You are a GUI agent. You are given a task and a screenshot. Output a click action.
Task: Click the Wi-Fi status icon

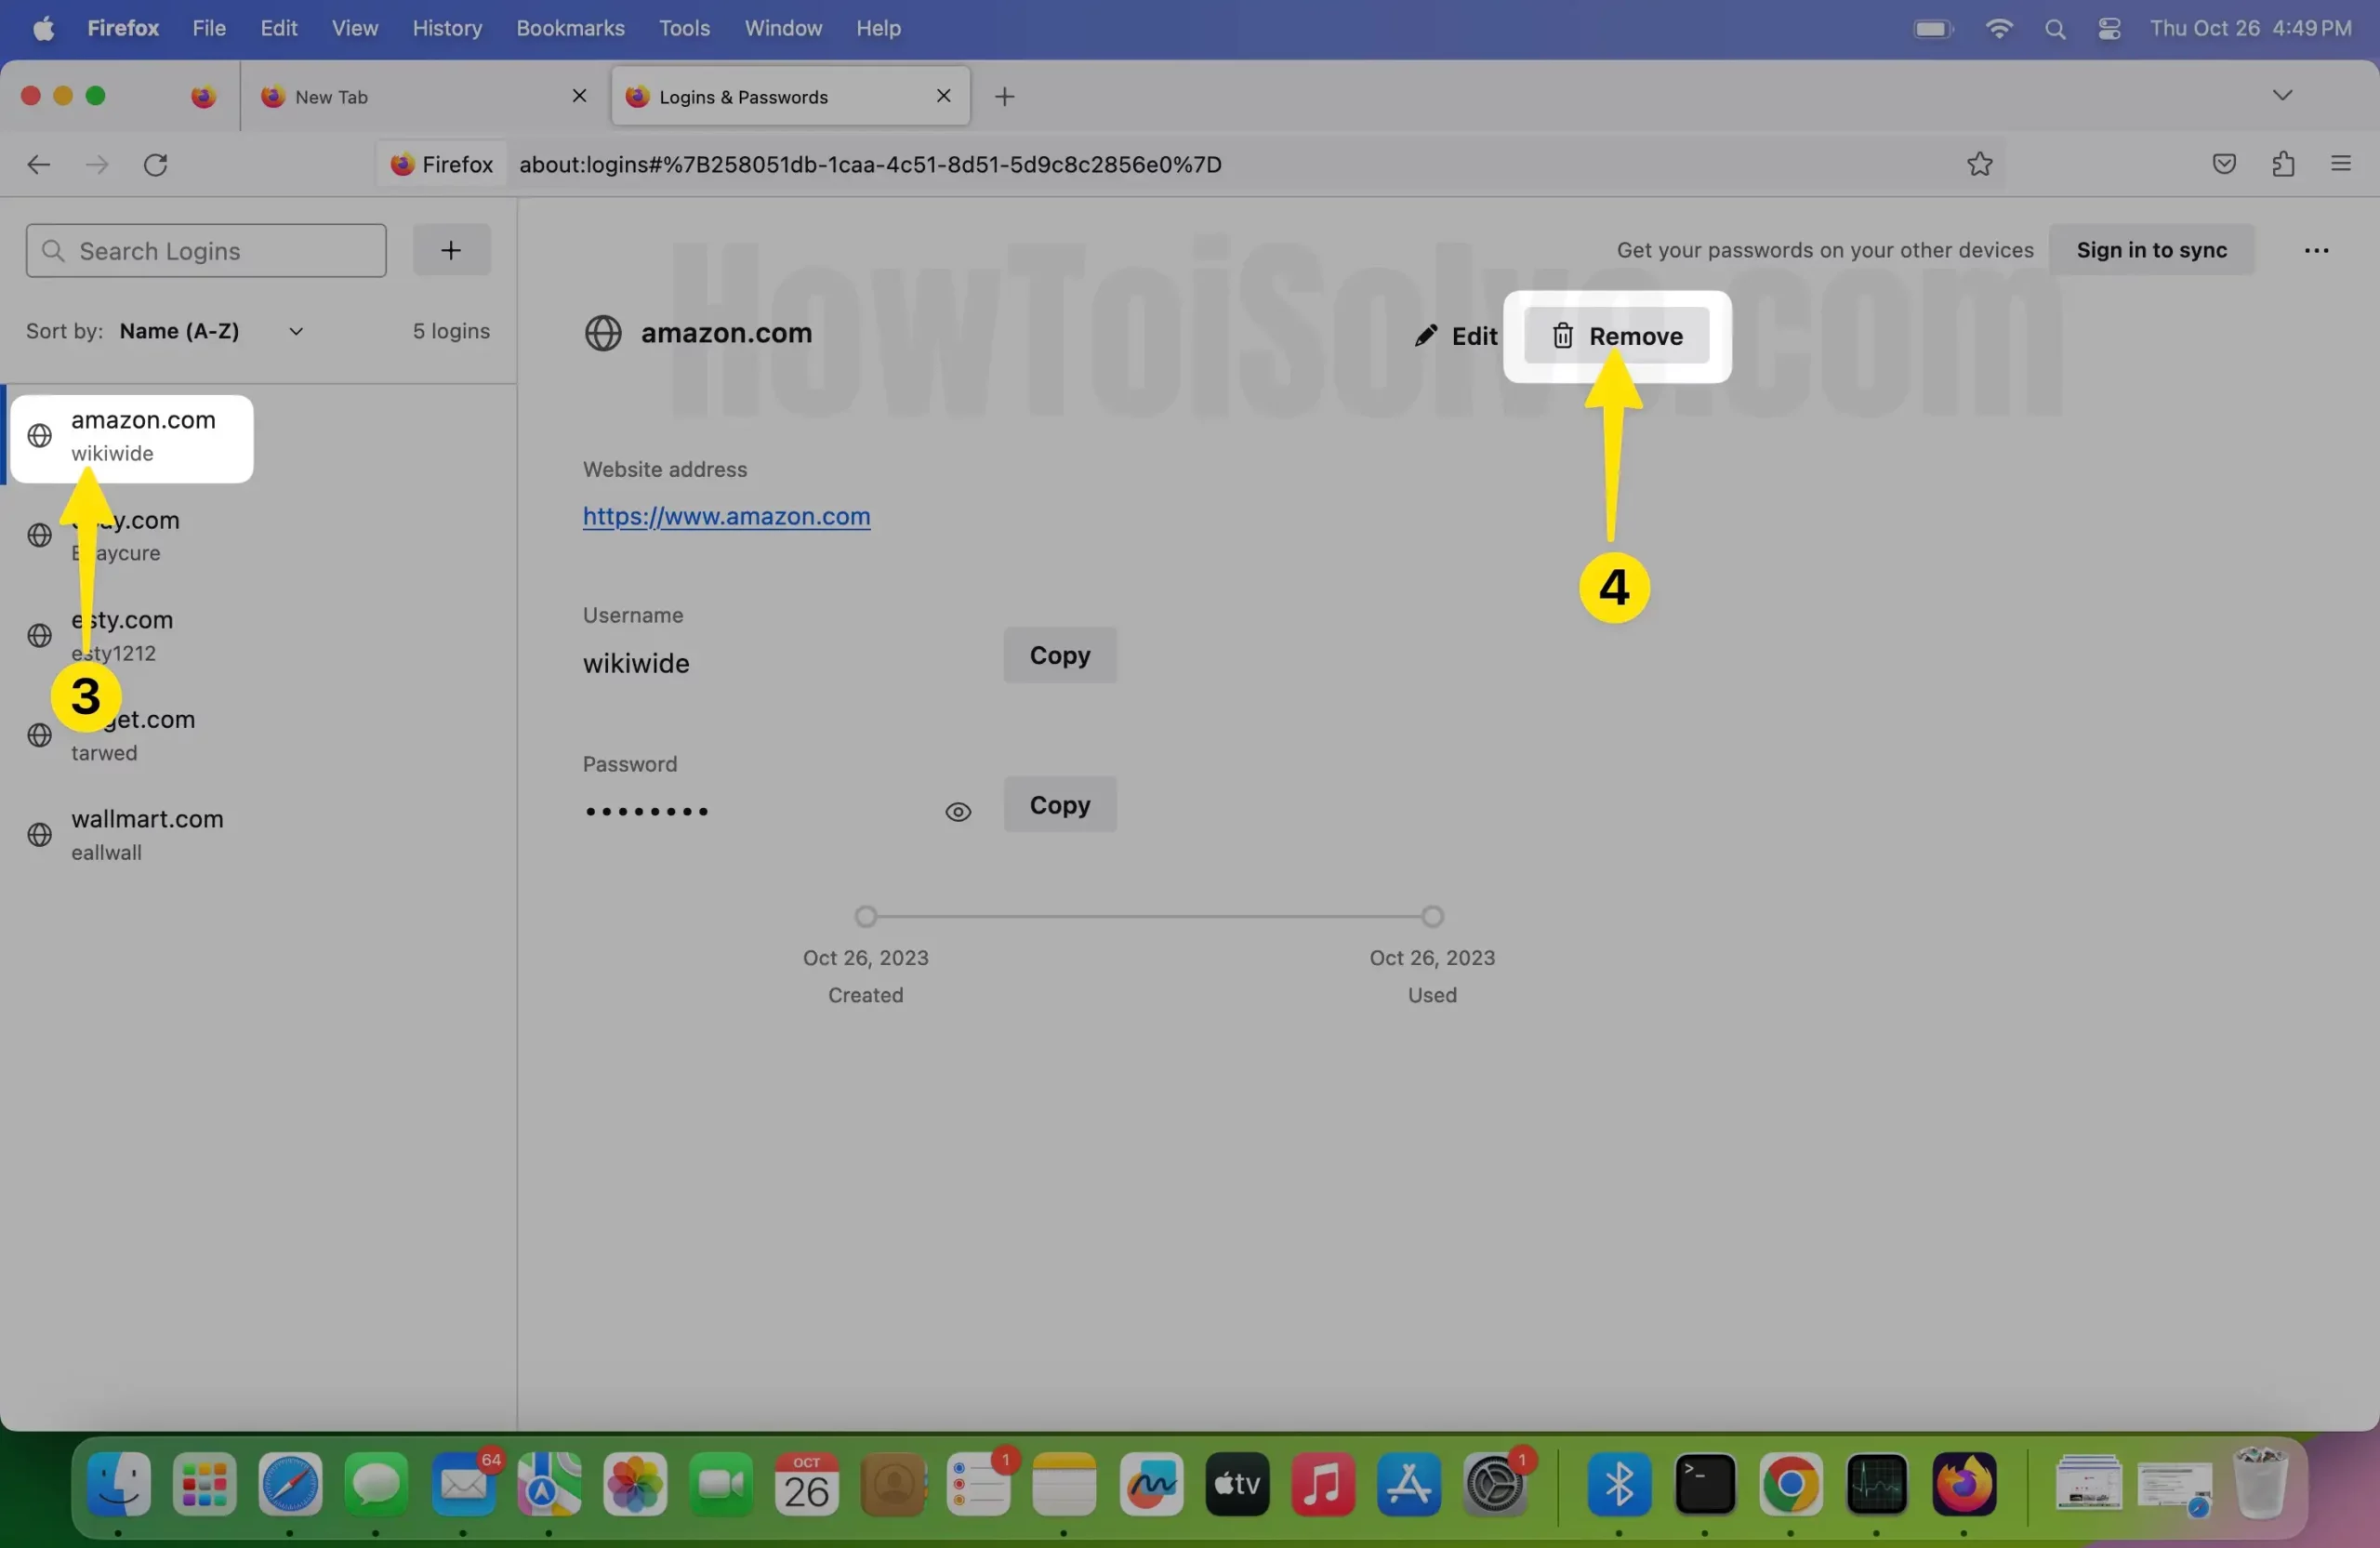[x=1999, y=29]
